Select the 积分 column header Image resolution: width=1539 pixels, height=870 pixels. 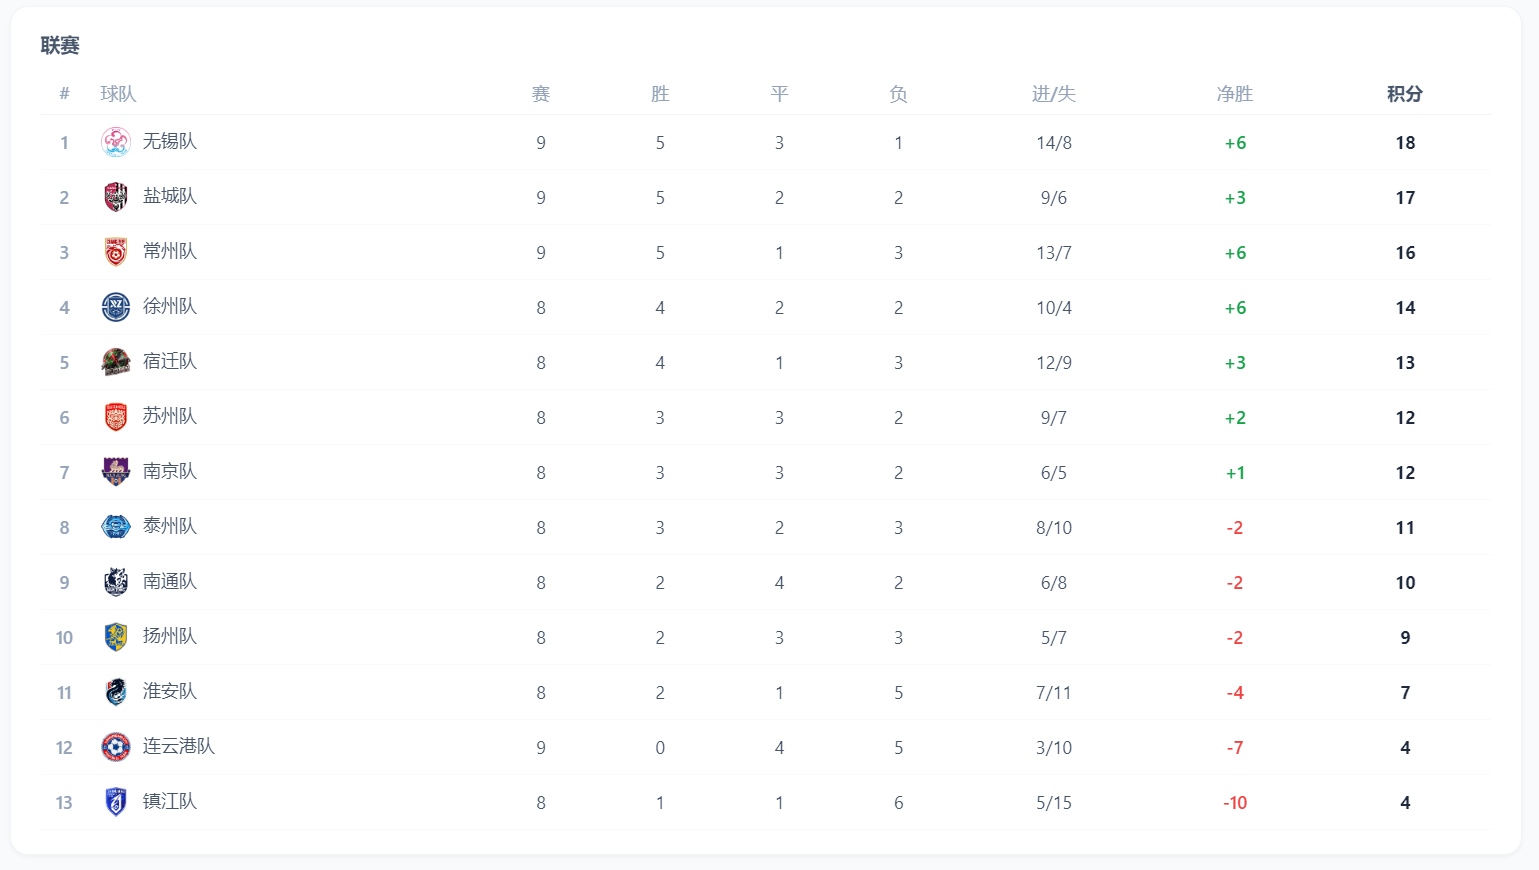1405,94
